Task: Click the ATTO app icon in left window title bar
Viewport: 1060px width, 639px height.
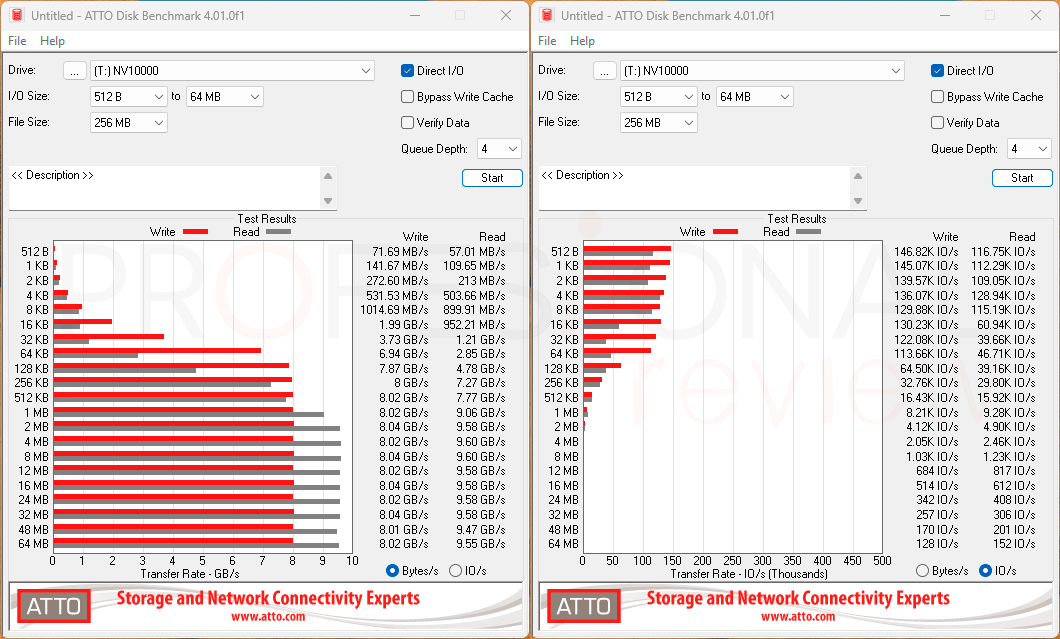Action: click(17, 15)
